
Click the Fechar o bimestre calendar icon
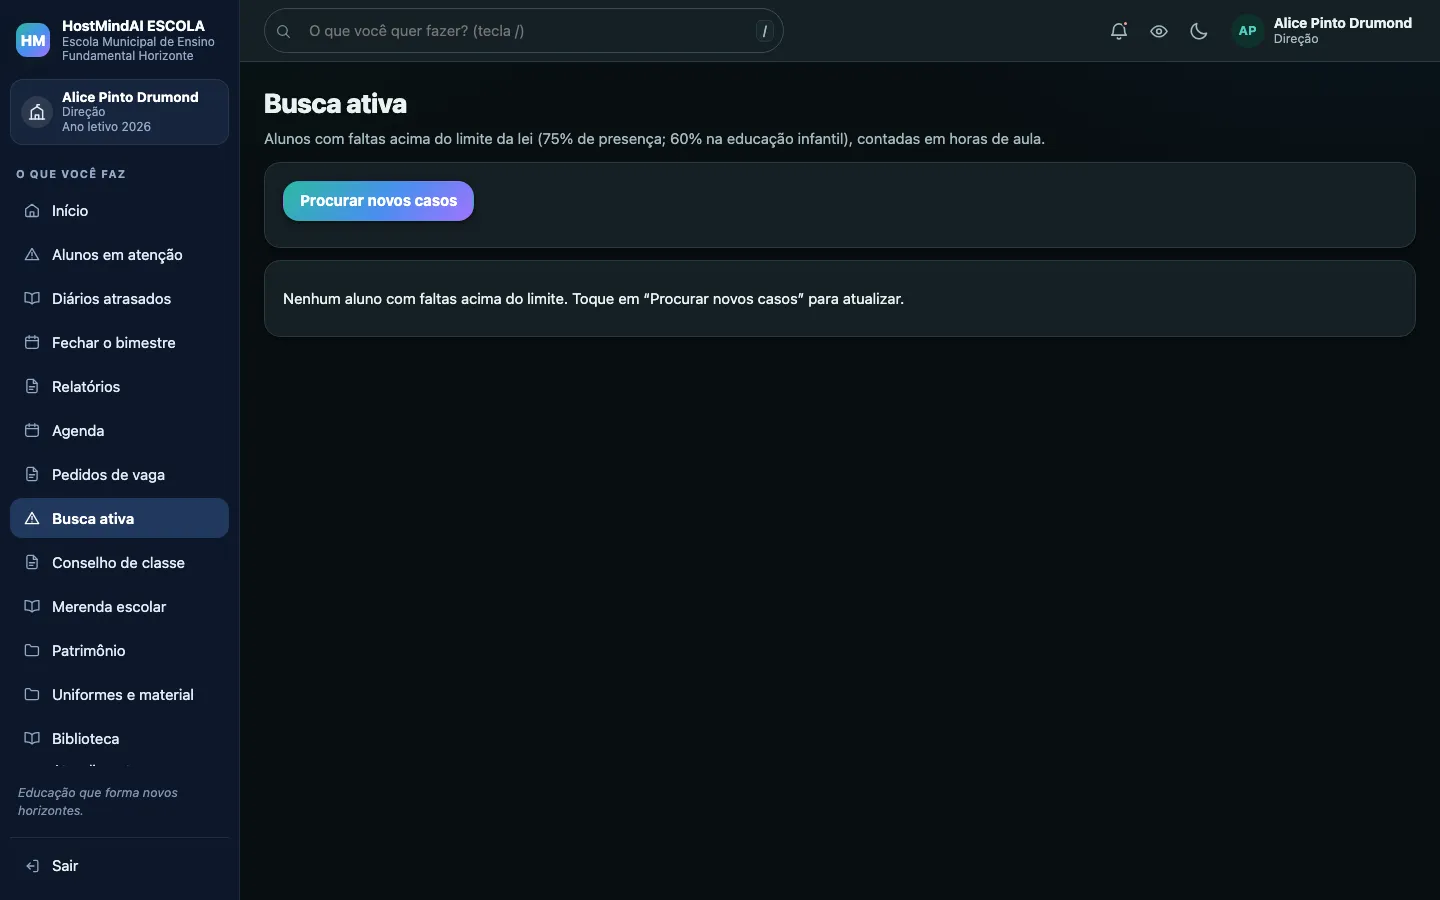point(32,343)
